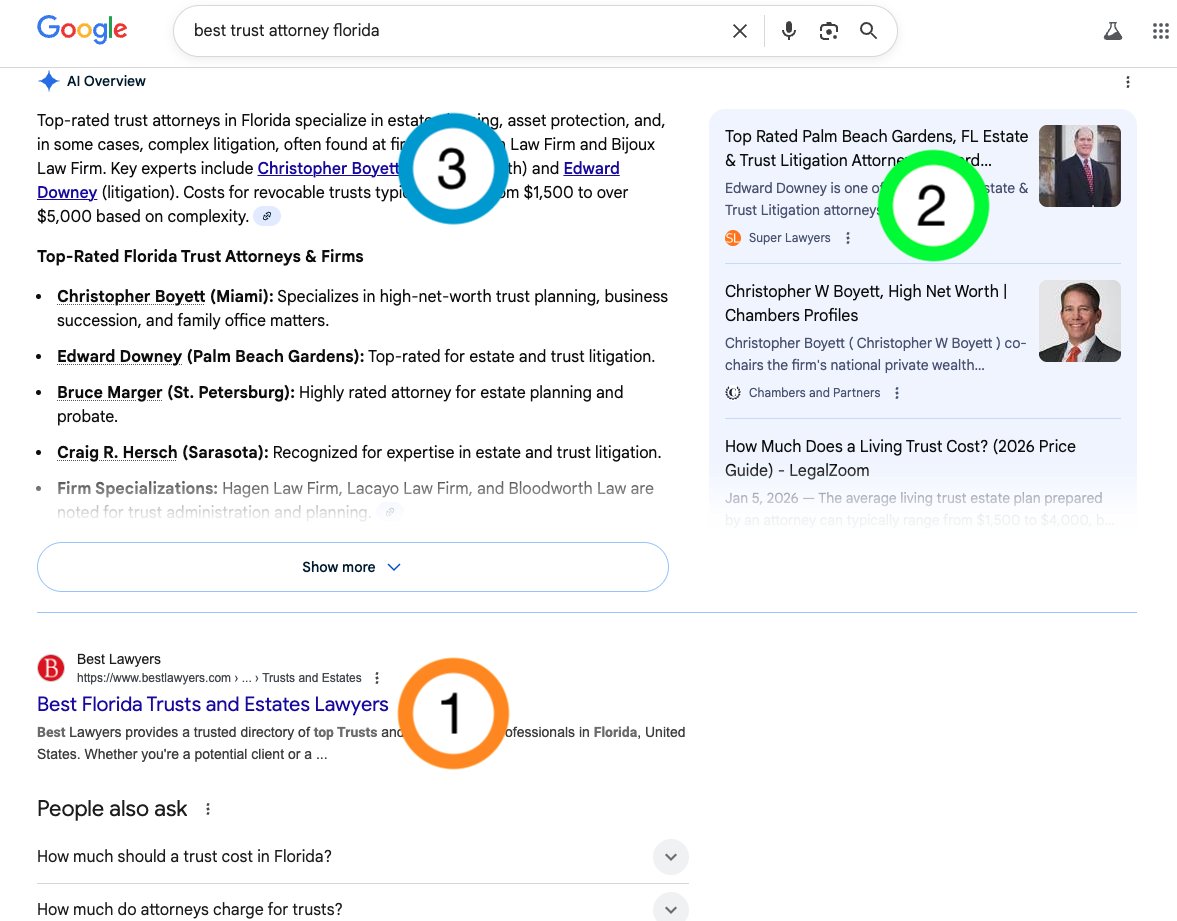1177x921 pixels.
Task: Click Edward Downey portrait thumbnail
Action: [1079, 166]
